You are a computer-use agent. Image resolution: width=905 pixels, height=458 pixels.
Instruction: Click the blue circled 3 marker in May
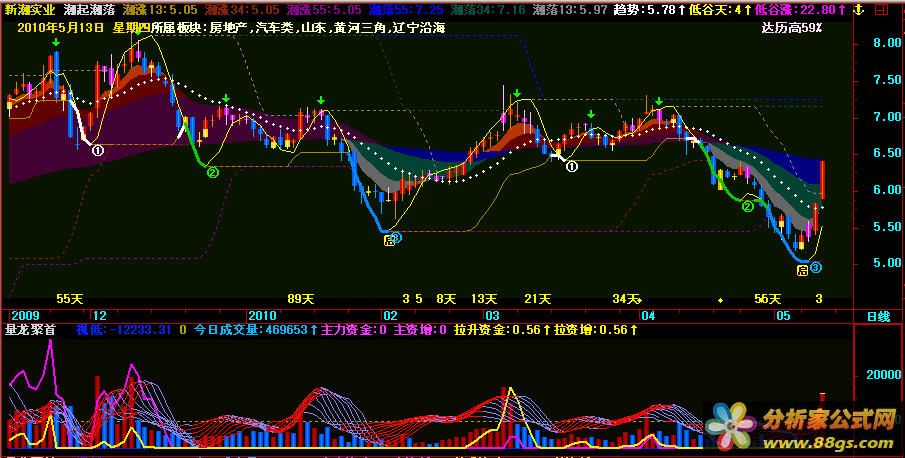point(816,268)
